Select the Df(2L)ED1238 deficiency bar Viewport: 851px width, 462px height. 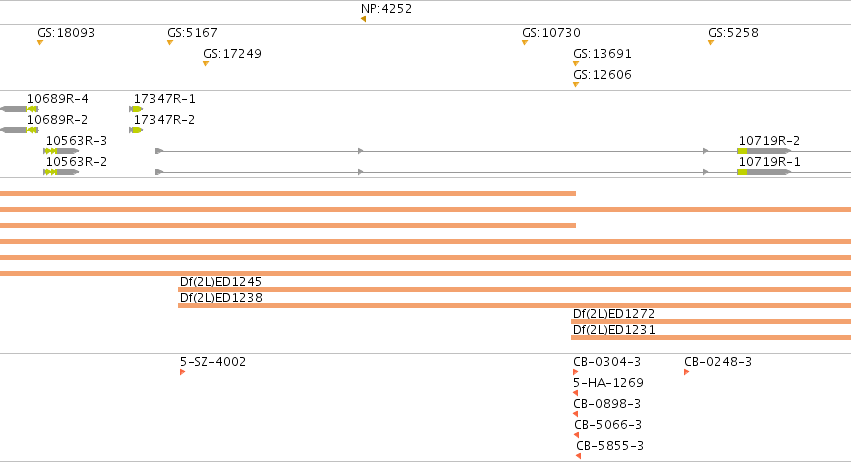point(515,306)
